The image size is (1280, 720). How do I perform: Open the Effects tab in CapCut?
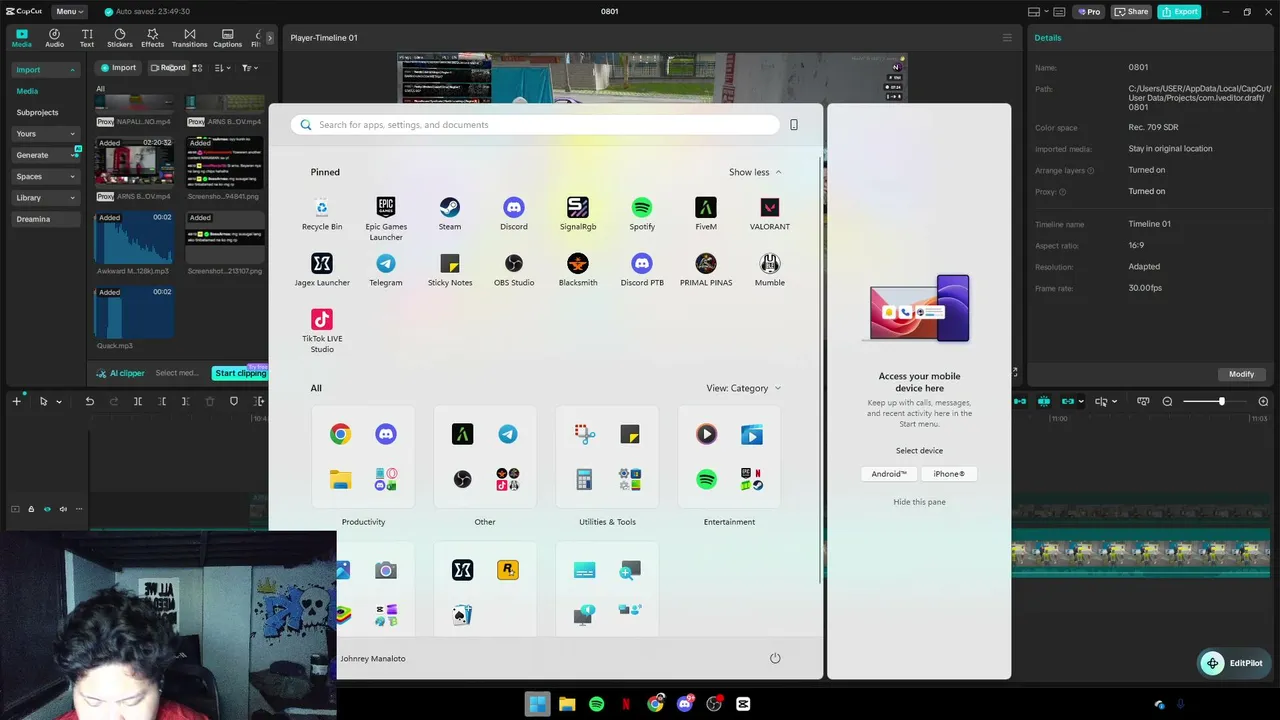click(x=152, y=38)
